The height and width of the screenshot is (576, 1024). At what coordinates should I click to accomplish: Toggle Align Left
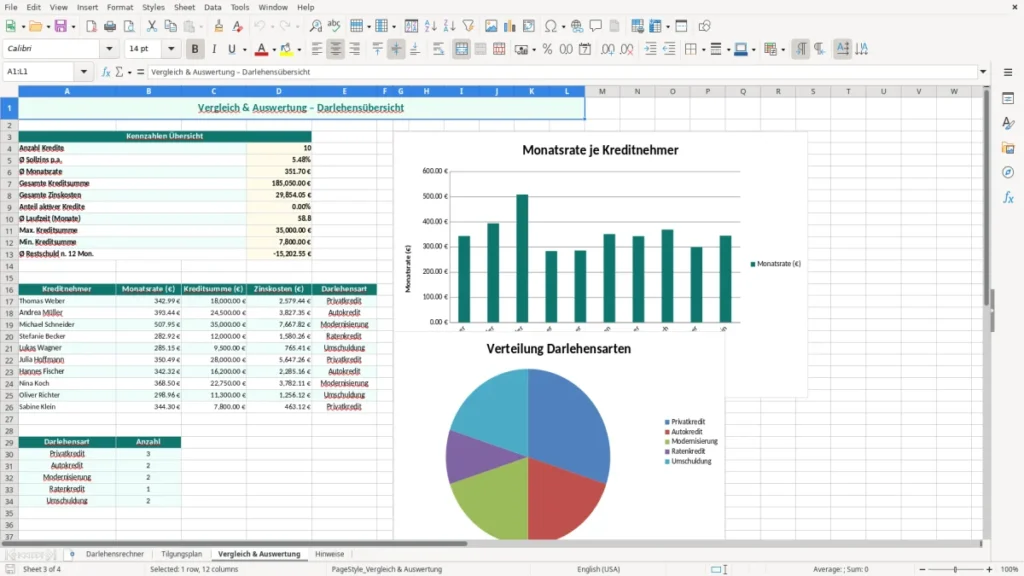(x=317, y=49)
